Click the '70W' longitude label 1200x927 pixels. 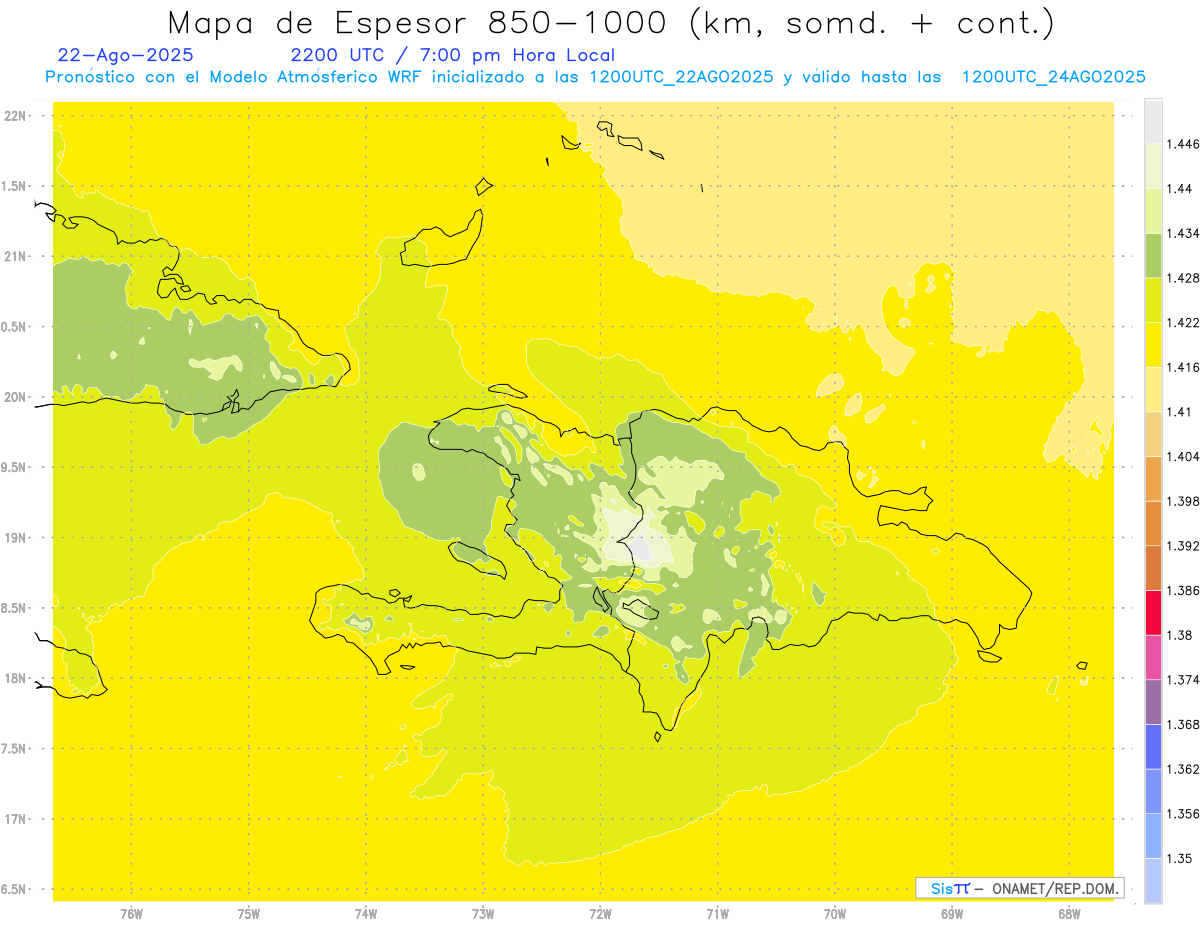(x=835, y=913)
